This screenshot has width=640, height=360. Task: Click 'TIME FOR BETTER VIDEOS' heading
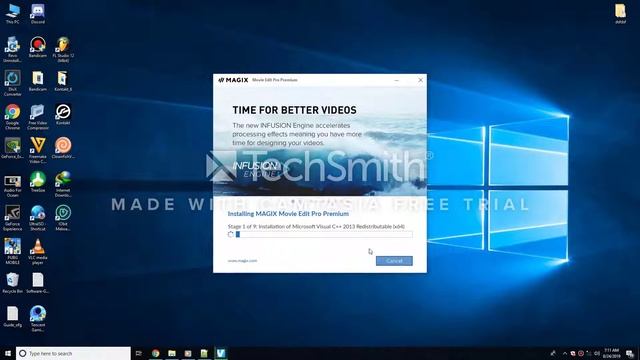pos(294,110)
